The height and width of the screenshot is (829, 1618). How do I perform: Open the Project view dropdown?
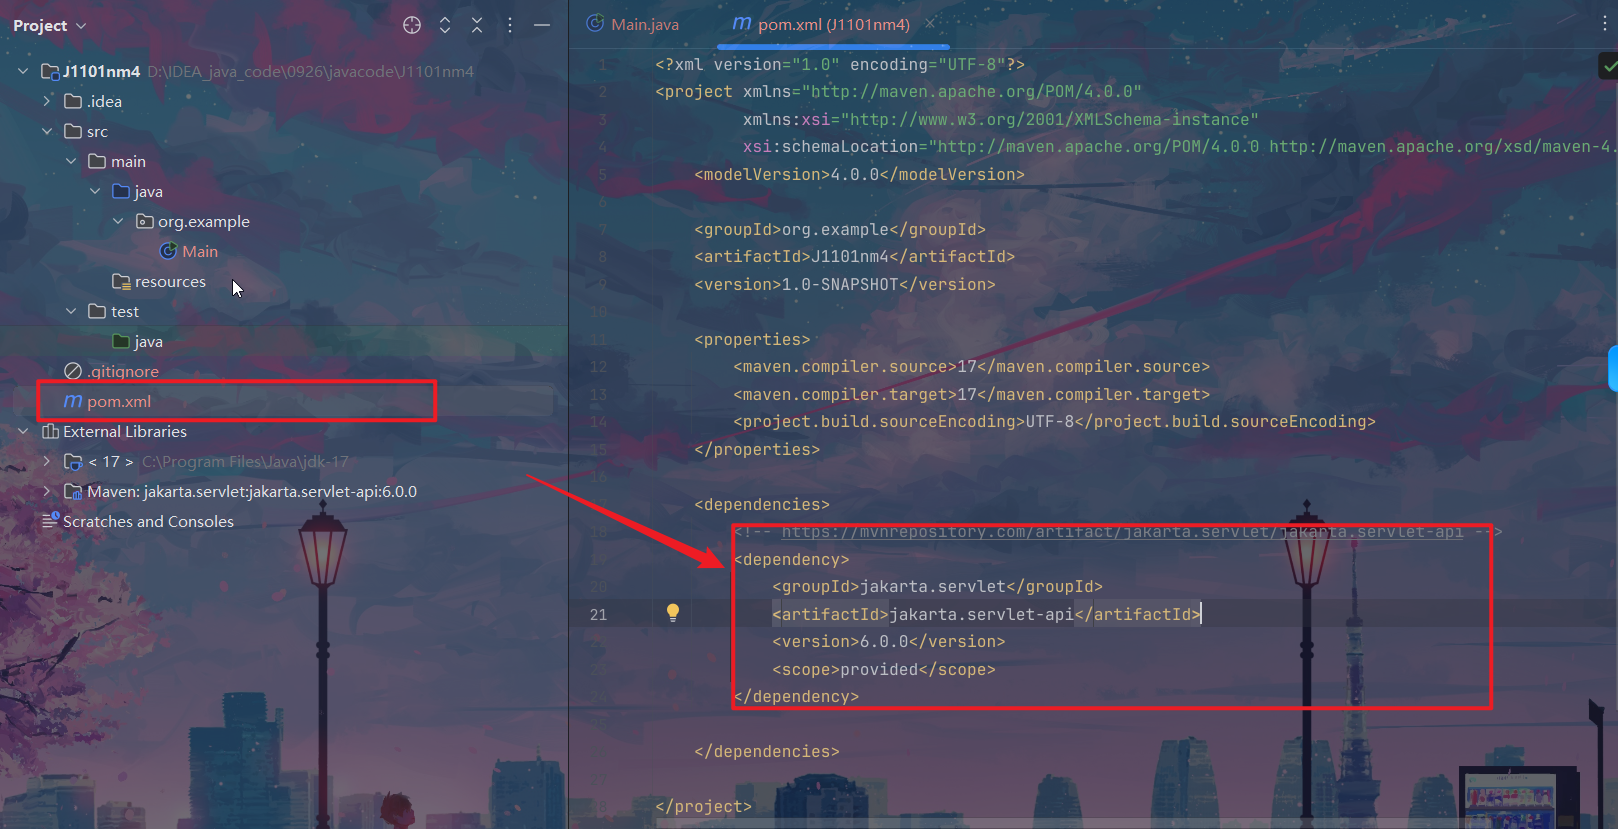(49, 25)
